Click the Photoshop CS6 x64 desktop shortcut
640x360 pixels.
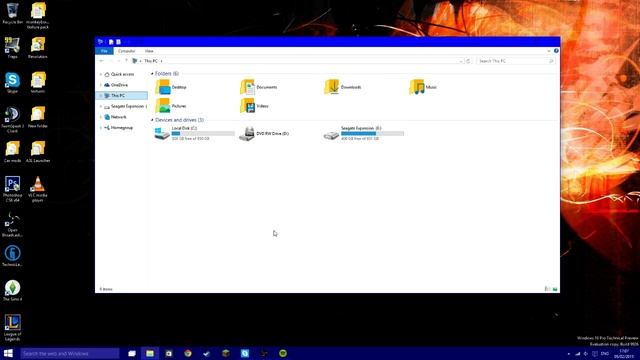coord(12,189)
